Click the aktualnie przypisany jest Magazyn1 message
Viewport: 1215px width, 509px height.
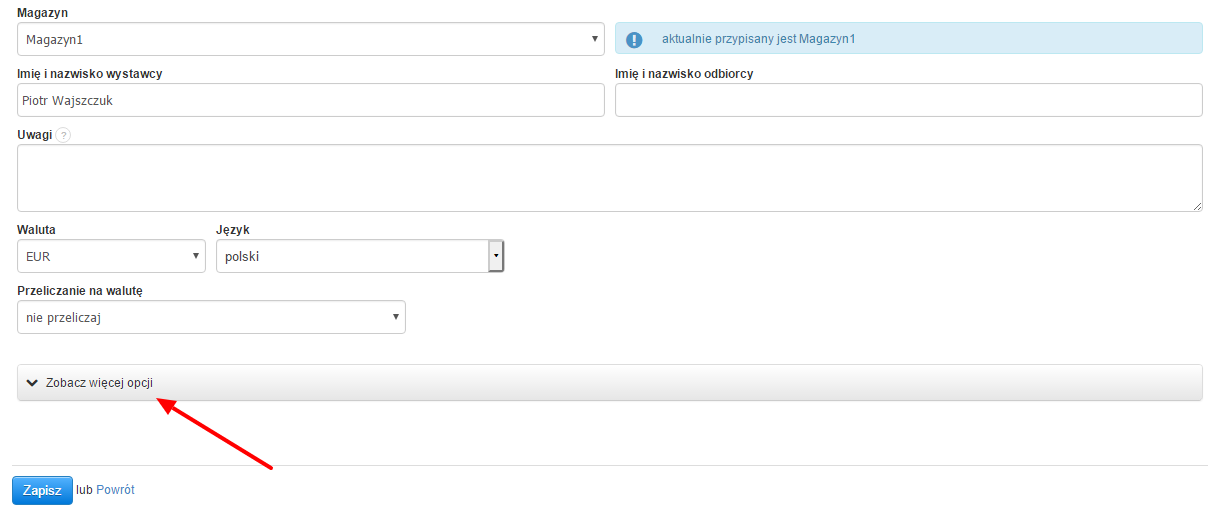[x=758, y=39]
